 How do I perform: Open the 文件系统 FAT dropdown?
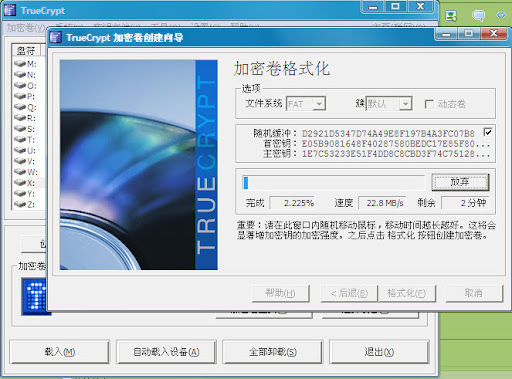[306, 104]
